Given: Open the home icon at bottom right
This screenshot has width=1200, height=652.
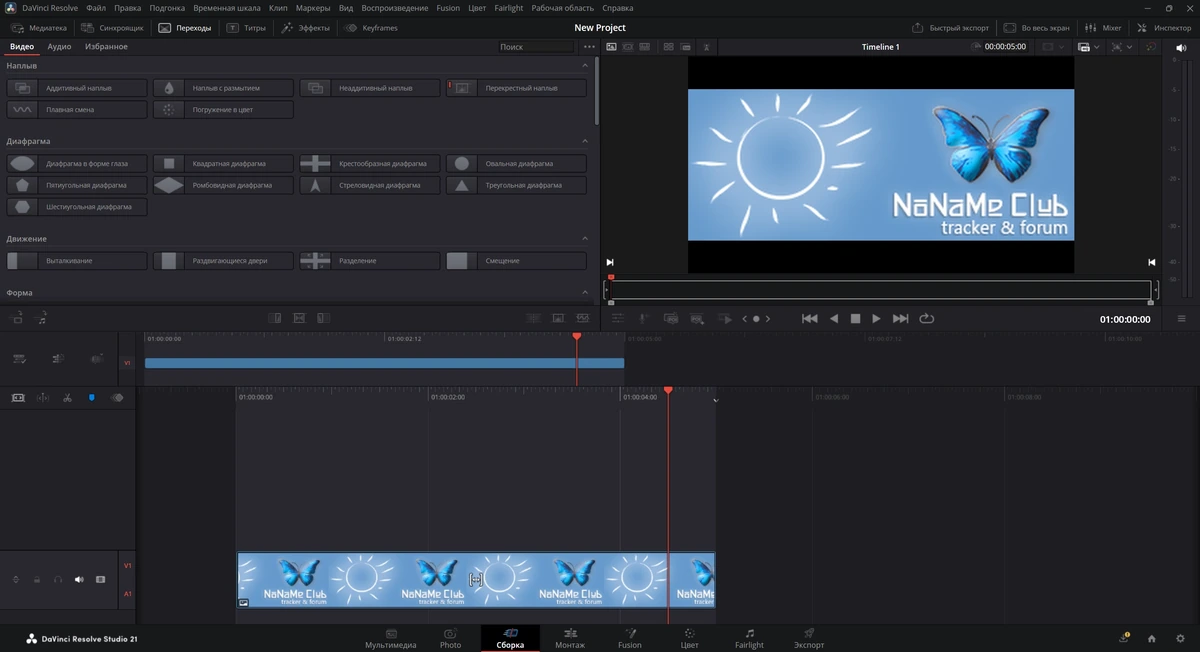Looking at the screenshot, I should point(1151,638).
